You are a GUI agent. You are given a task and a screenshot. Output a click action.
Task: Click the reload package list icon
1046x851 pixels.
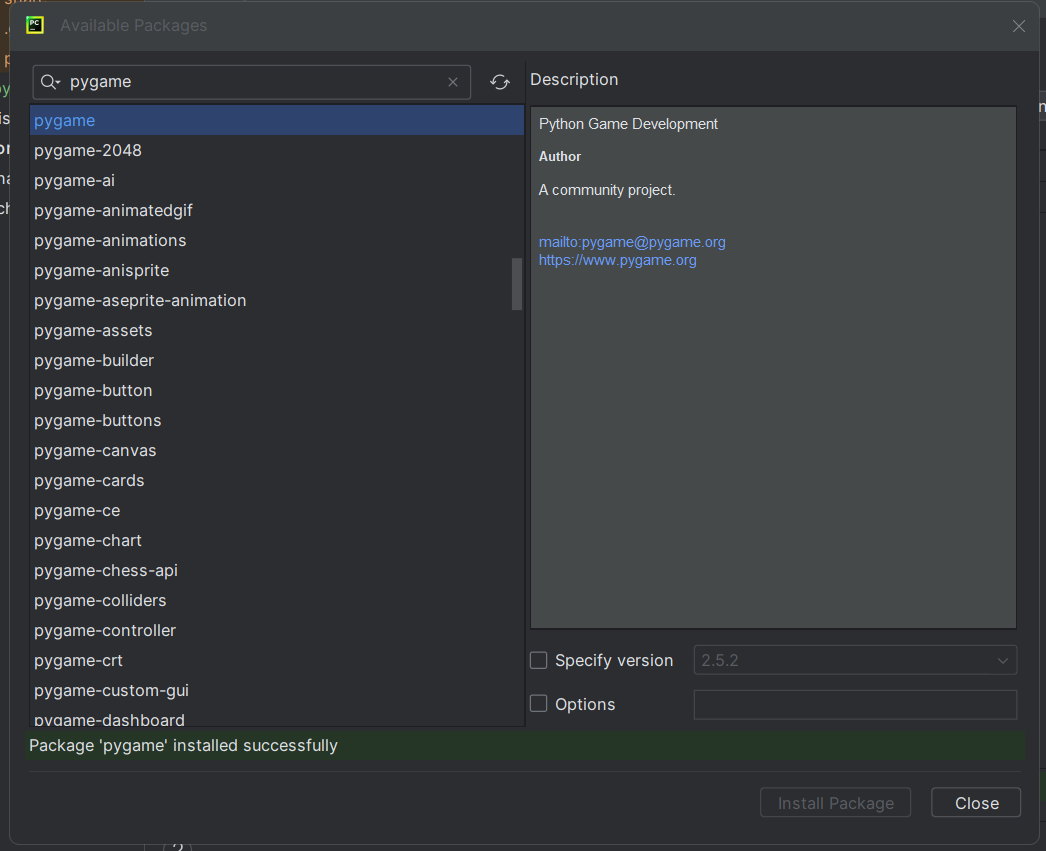(500, 82)
